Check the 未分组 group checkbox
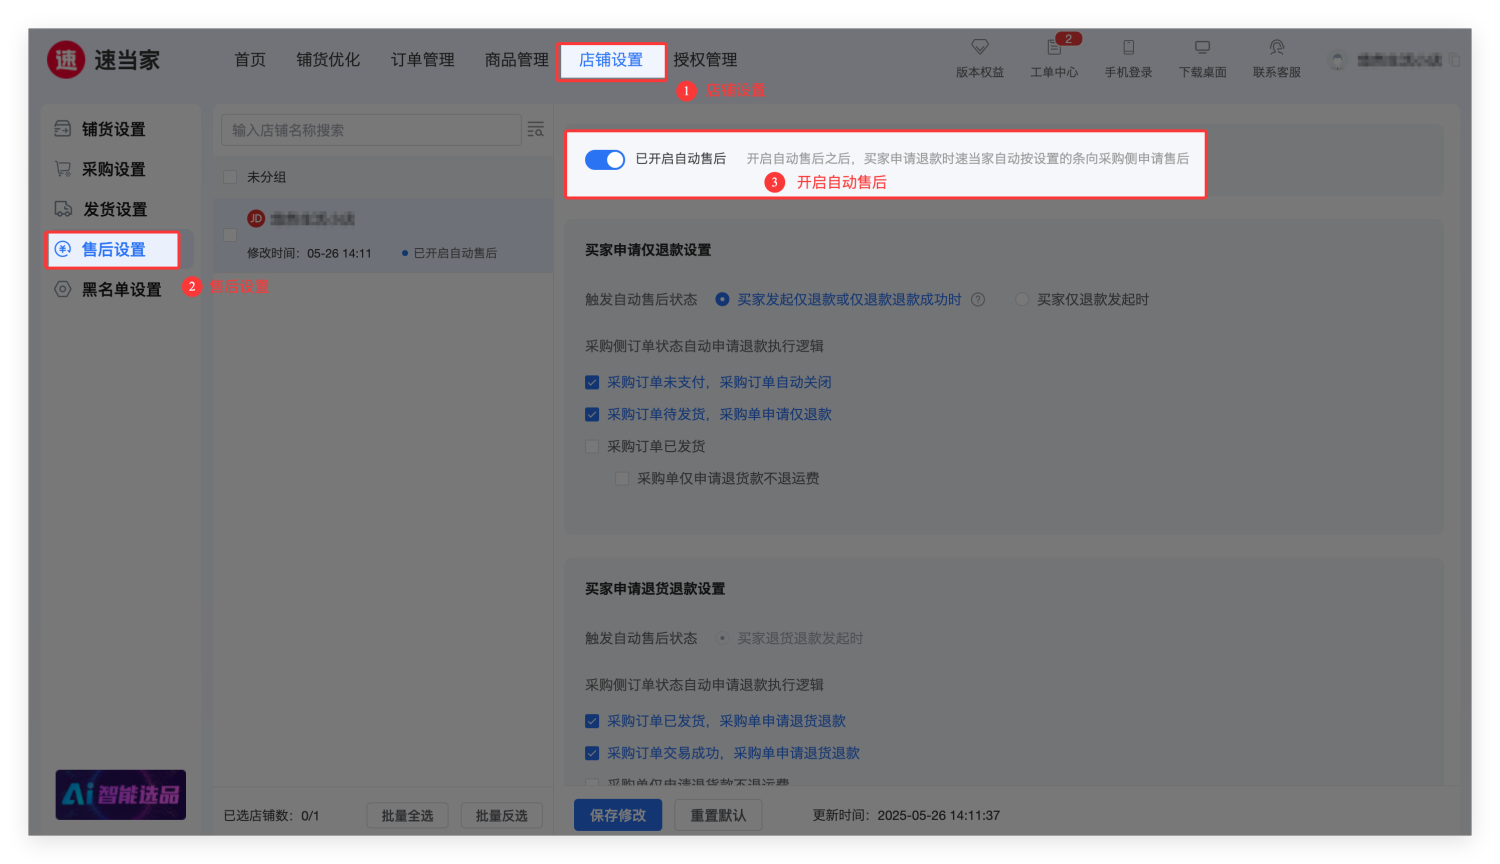 coord(230,177)
